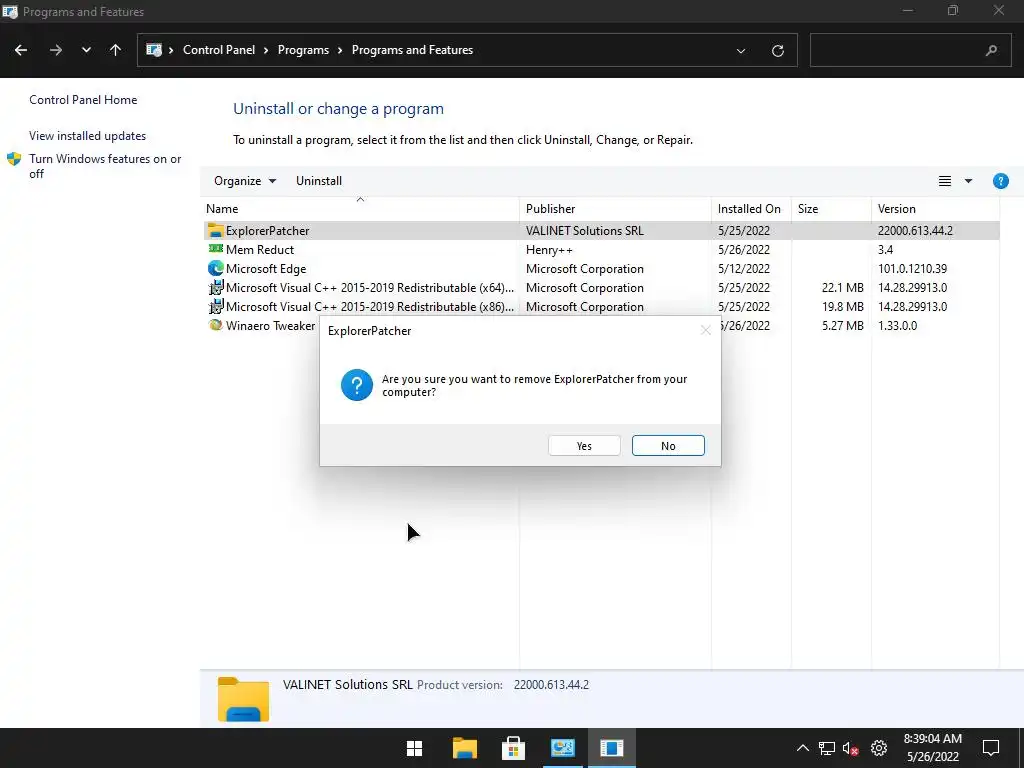The image size is (1024, 768).
Task: Switch to Control Panel taskbar icon
Action: click(562, 748)
